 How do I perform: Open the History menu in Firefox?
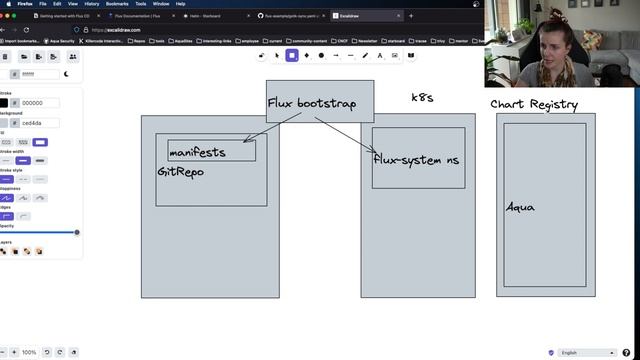[91, 4]
